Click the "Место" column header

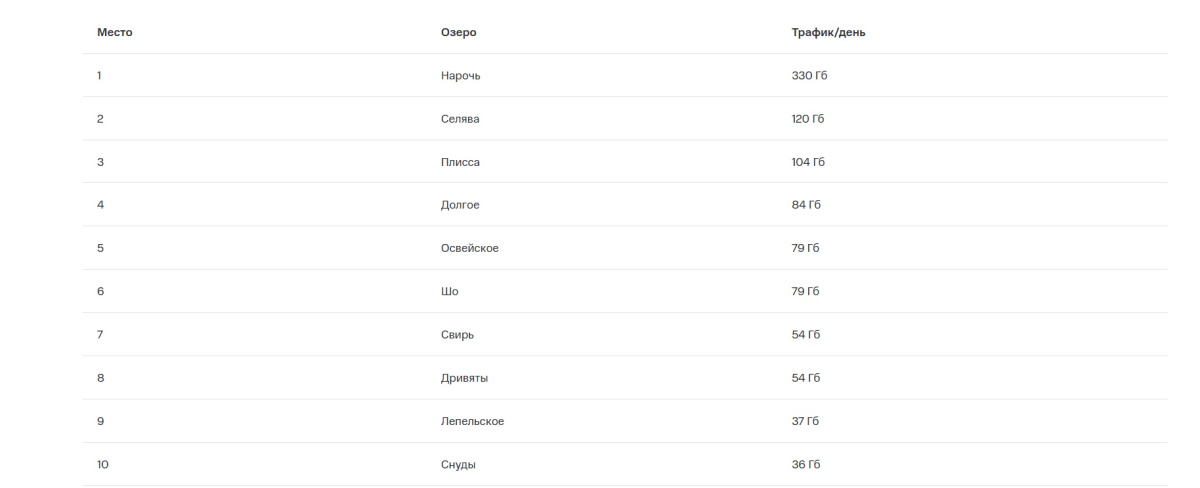(114, 33)
